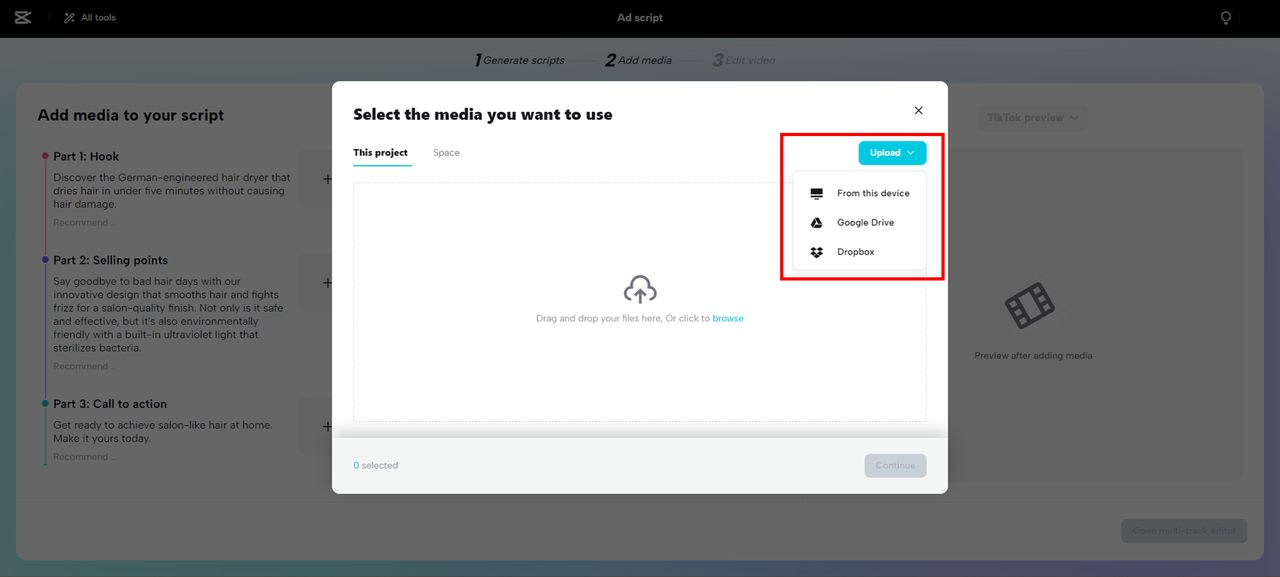Click Recommend text under Part 3
This screenshot has width=1280, height=577.
coord(84,457)
